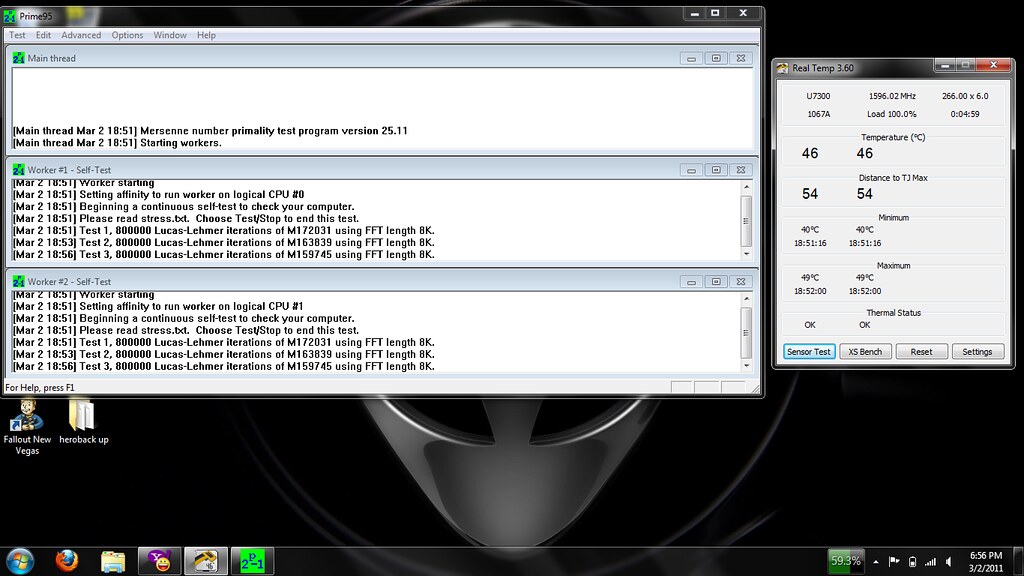Click the Worker #2 'logical CPU #1' affinity line
This screenshot has width=1024, height=576.
coord(159,306)
